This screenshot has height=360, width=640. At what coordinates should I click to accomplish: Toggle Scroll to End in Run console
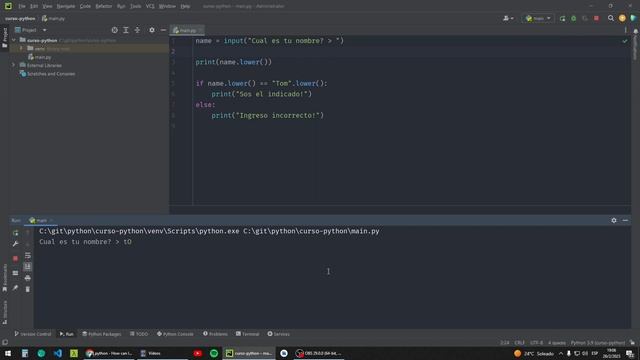click(x=28, y=267)
